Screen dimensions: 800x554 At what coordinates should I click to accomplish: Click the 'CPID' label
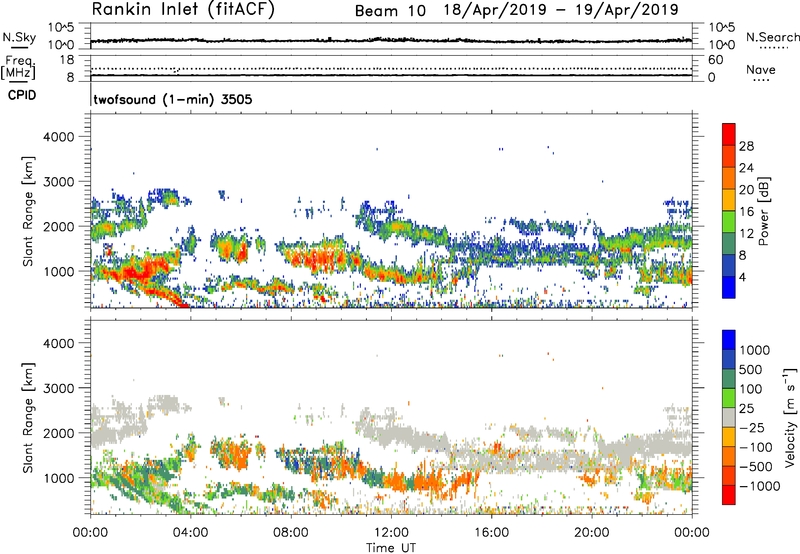pyautogui.click(x=22, y=95)
